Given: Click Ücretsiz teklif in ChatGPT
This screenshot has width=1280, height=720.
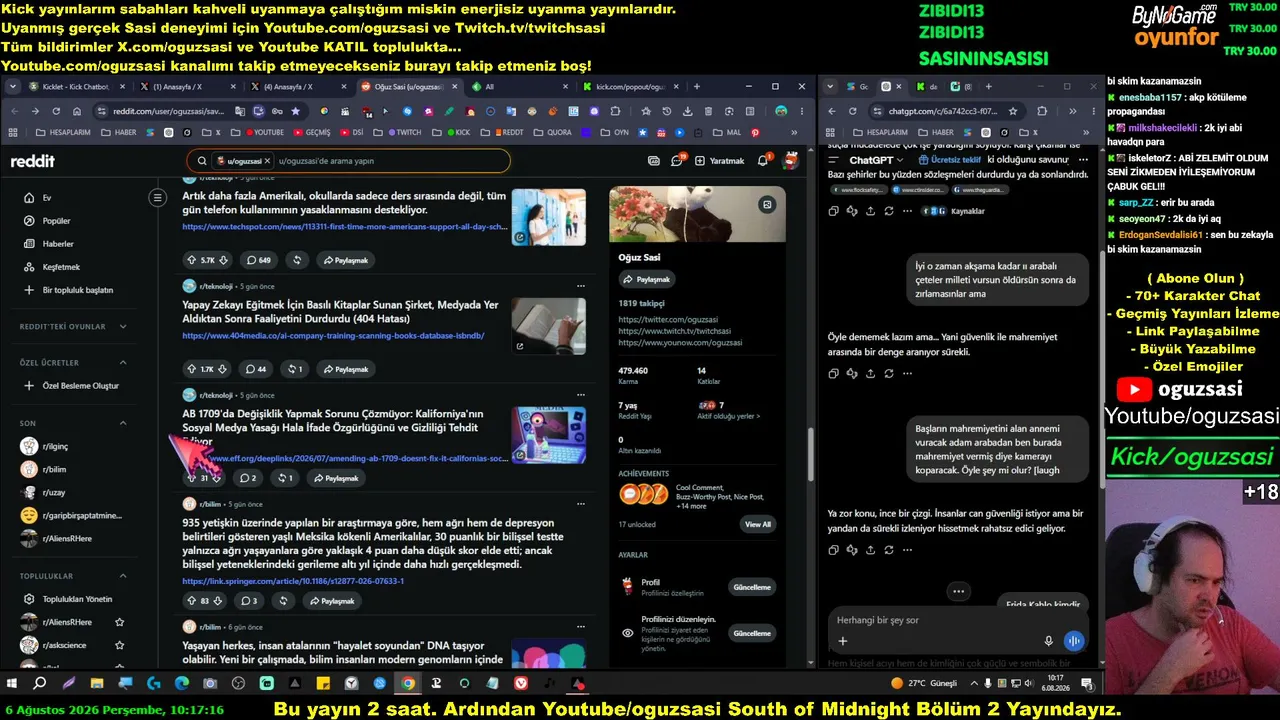Looking at the screenshot, I should point(949,160).
